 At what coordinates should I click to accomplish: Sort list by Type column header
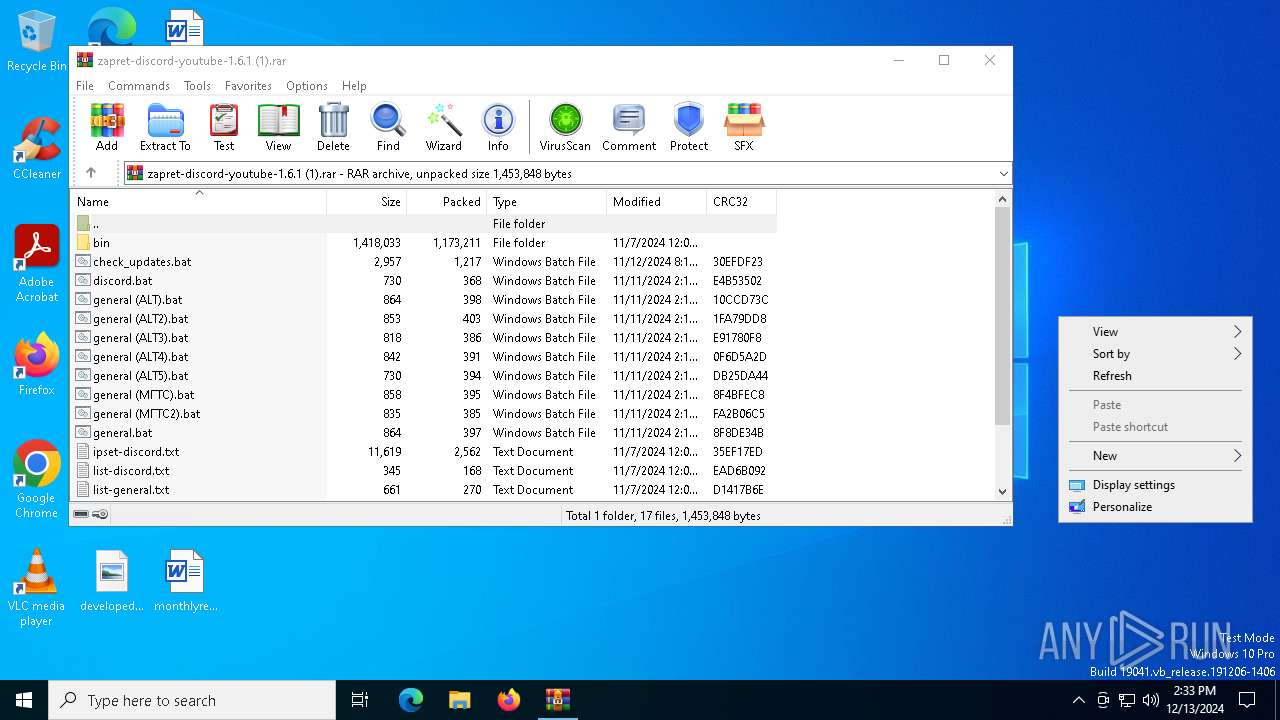click(x=546, y=202)
